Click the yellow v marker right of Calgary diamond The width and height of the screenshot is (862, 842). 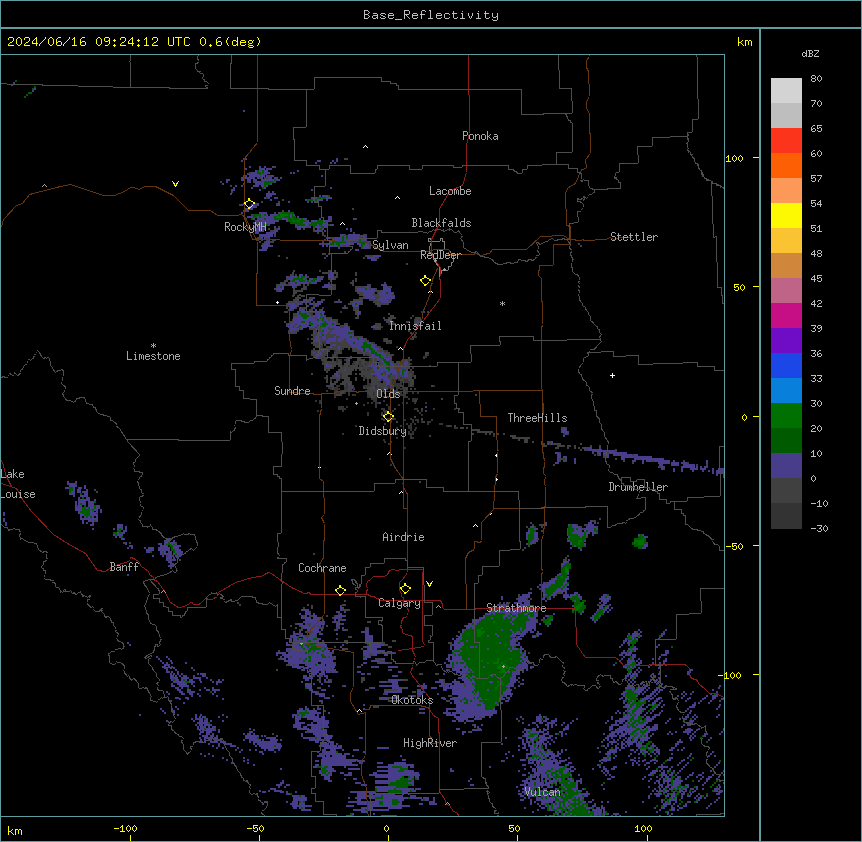coord(429,584)
